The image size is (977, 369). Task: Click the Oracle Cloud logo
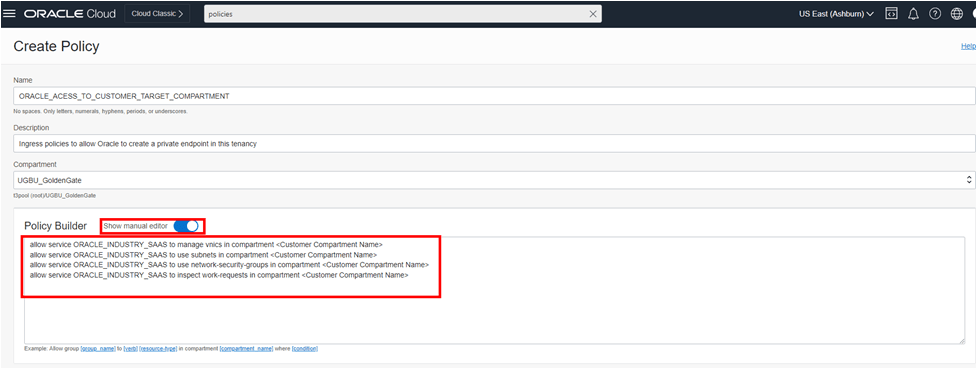click(x=70, y=14)
